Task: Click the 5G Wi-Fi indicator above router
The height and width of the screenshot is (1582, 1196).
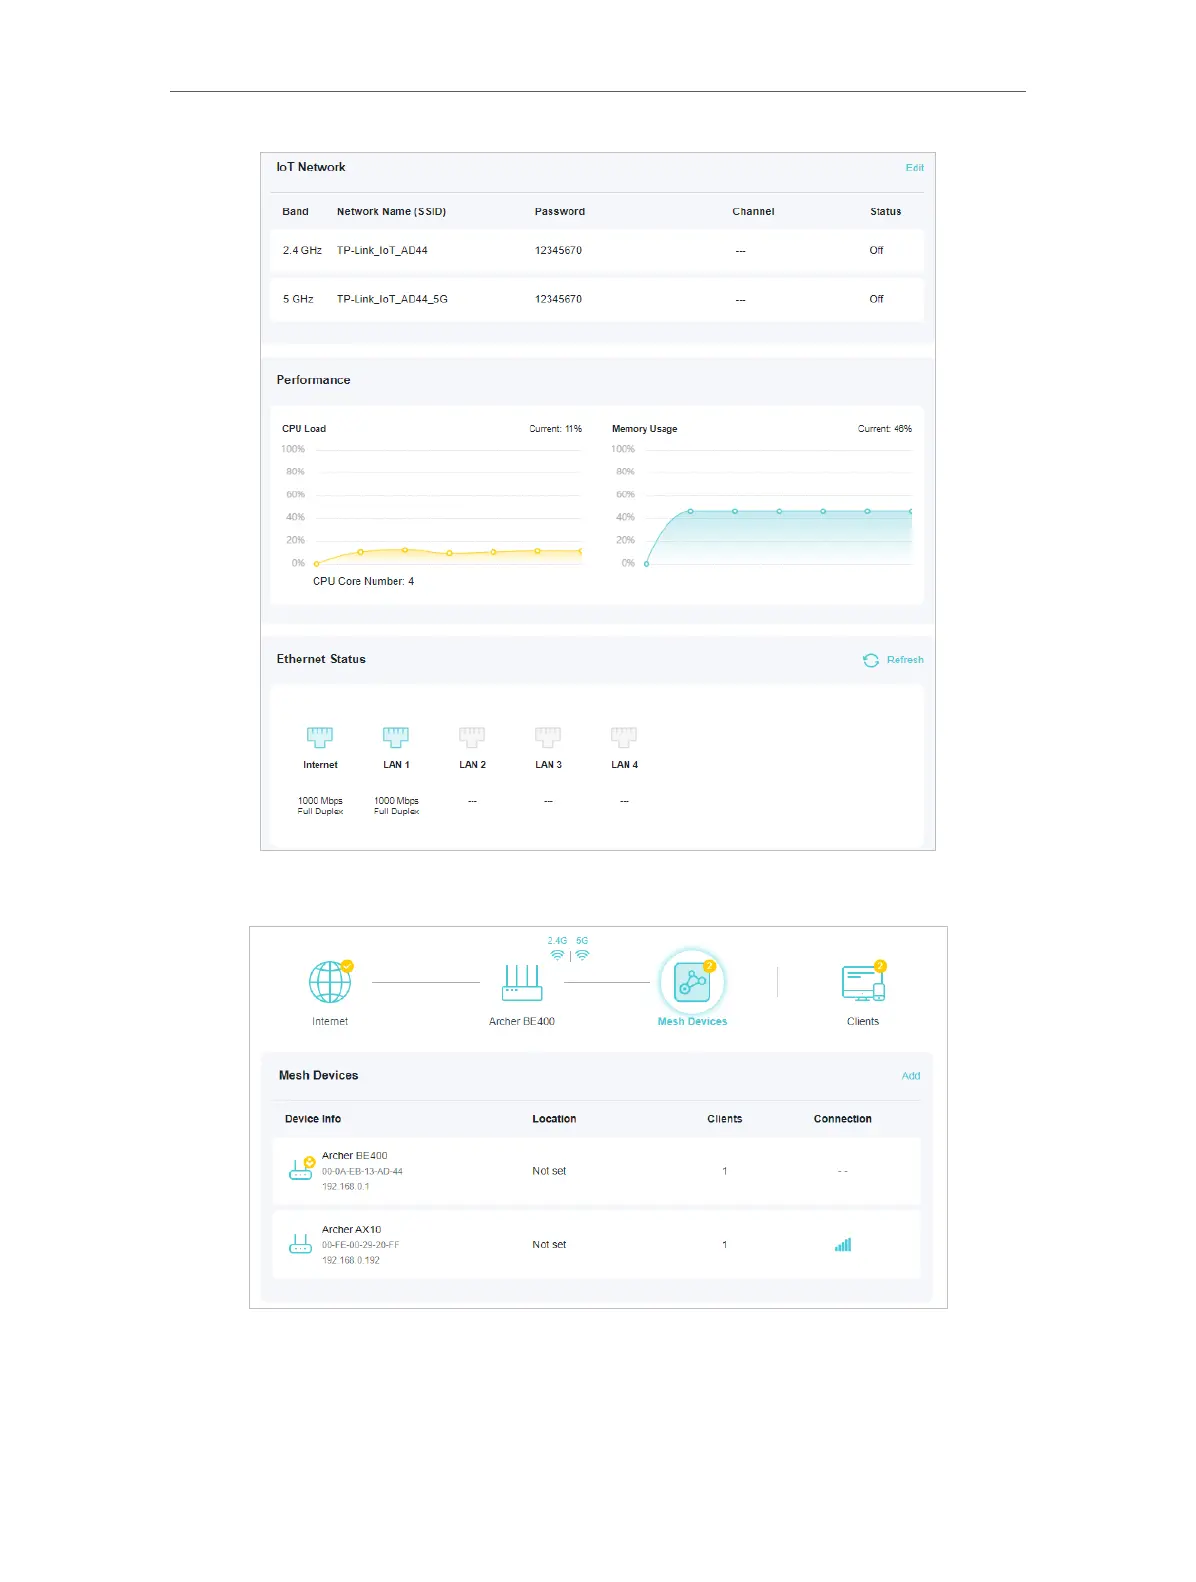Action: (x=582, y=949)
